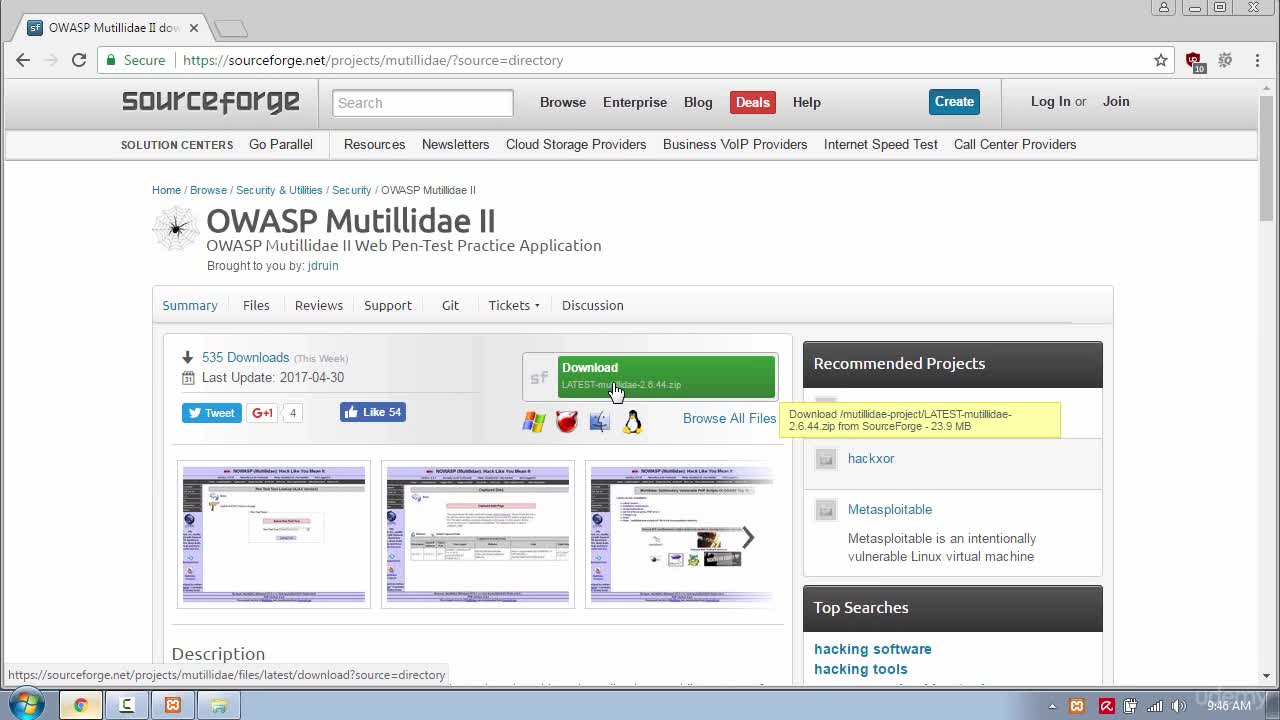Click the hacking software top search
Image resolution: width=1280 pixels, height=720 pixels.
click(x=873, y=649)
